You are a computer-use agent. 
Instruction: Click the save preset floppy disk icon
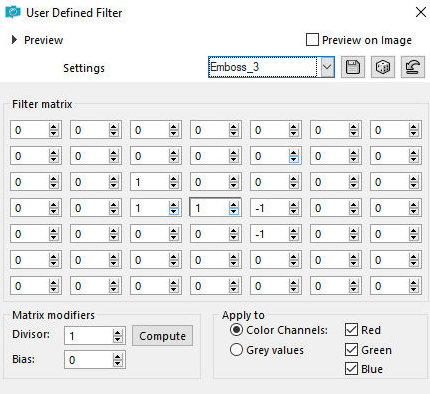pyautogui.click(x=353, y=67)
